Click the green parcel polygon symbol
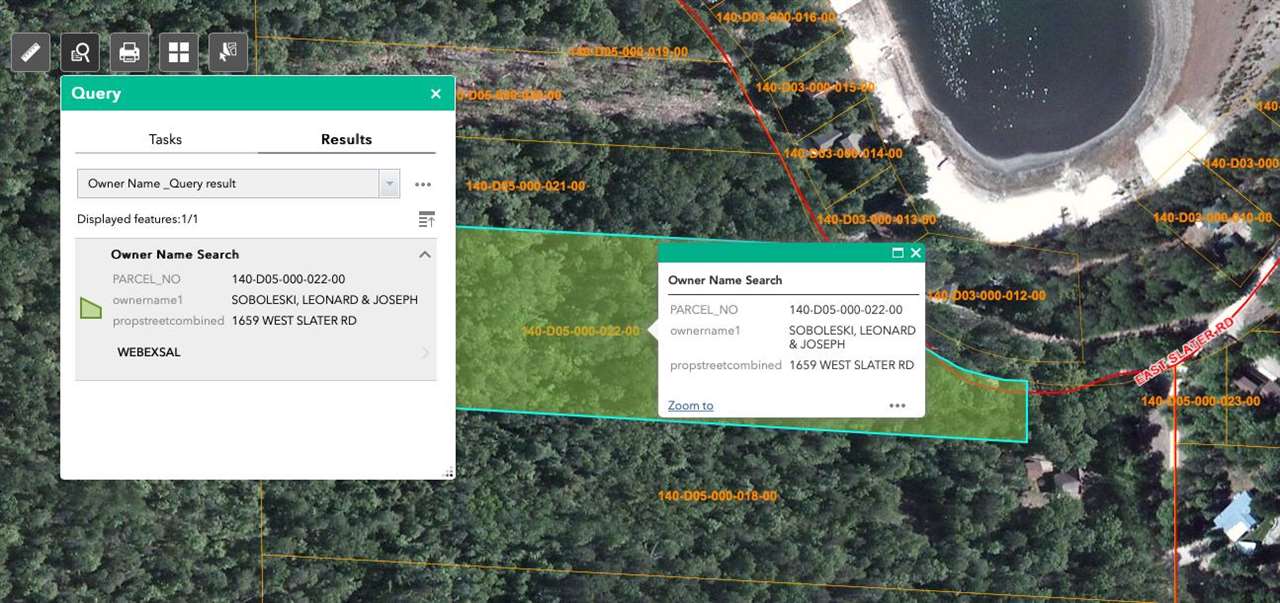 tap(91, 308)
